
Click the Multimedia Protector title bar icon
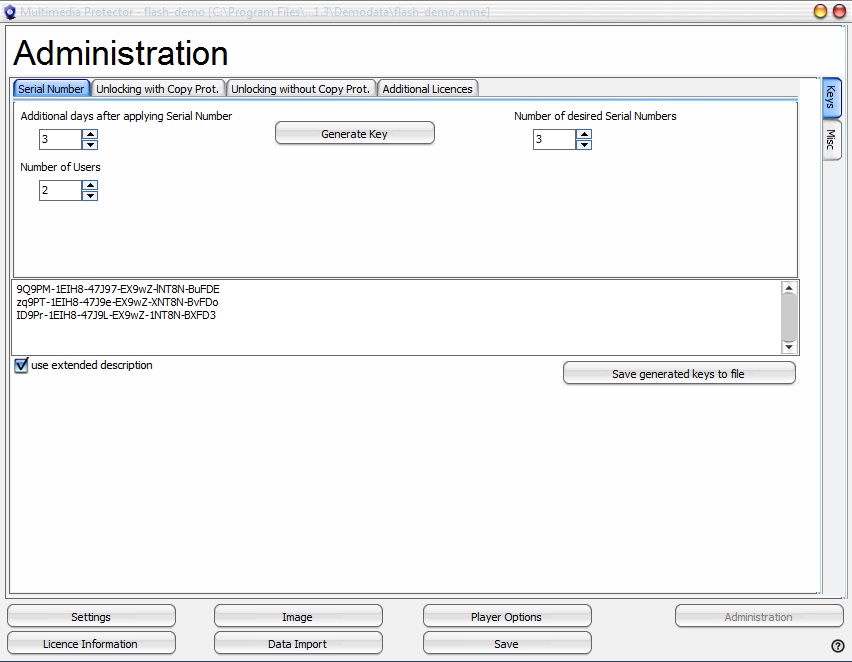[x=10, y=11]
